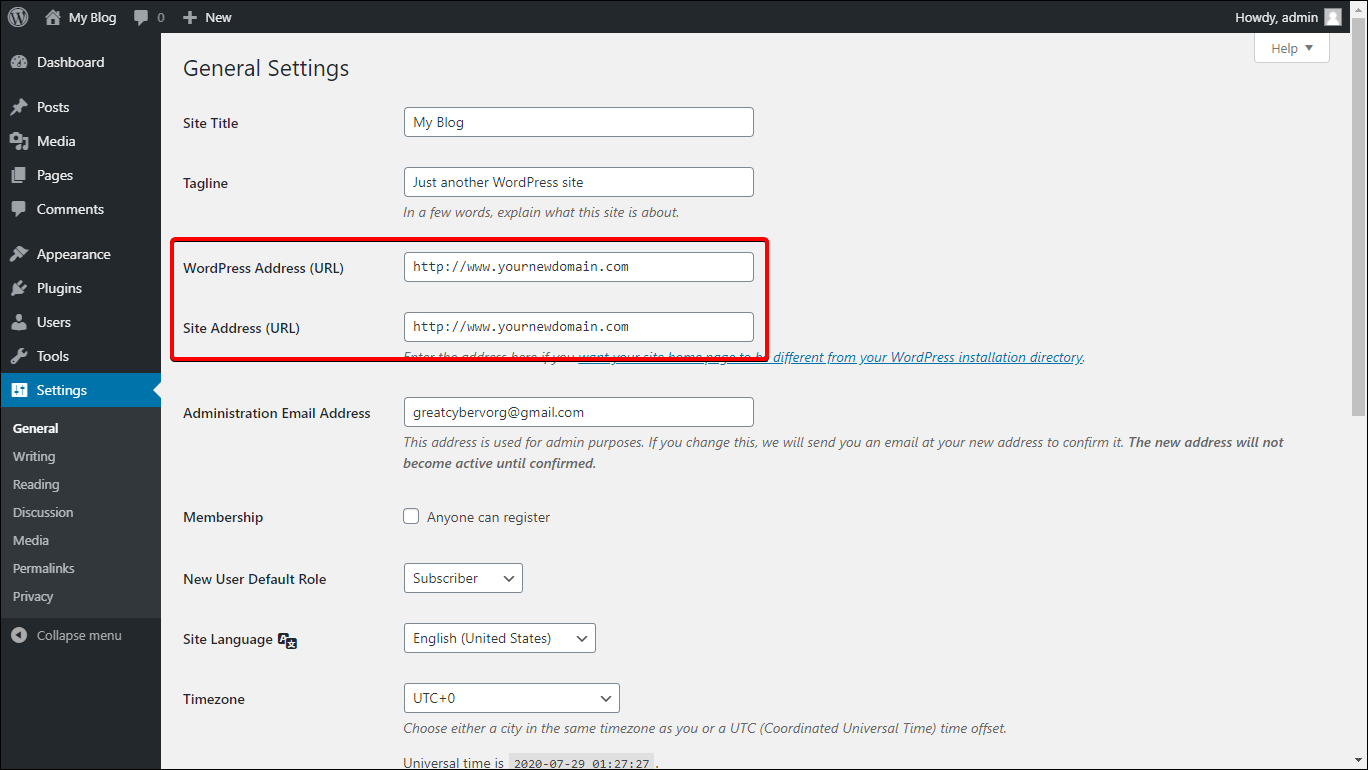Open the Privacy settings submenu
This screenshot has height=770, width=1368.
tap(33, 596)
